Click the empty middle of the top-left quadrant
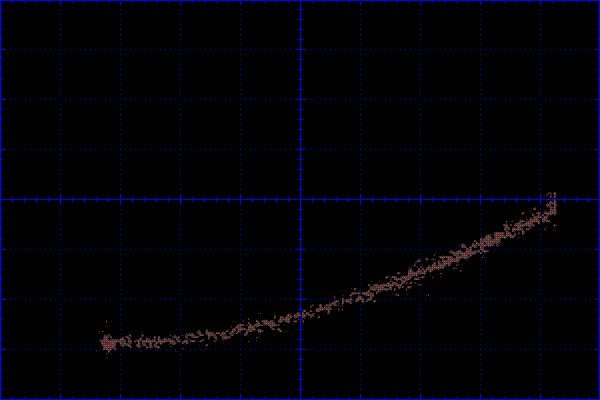The width and height of the screenshot is (600, 400). click(150, 100)
